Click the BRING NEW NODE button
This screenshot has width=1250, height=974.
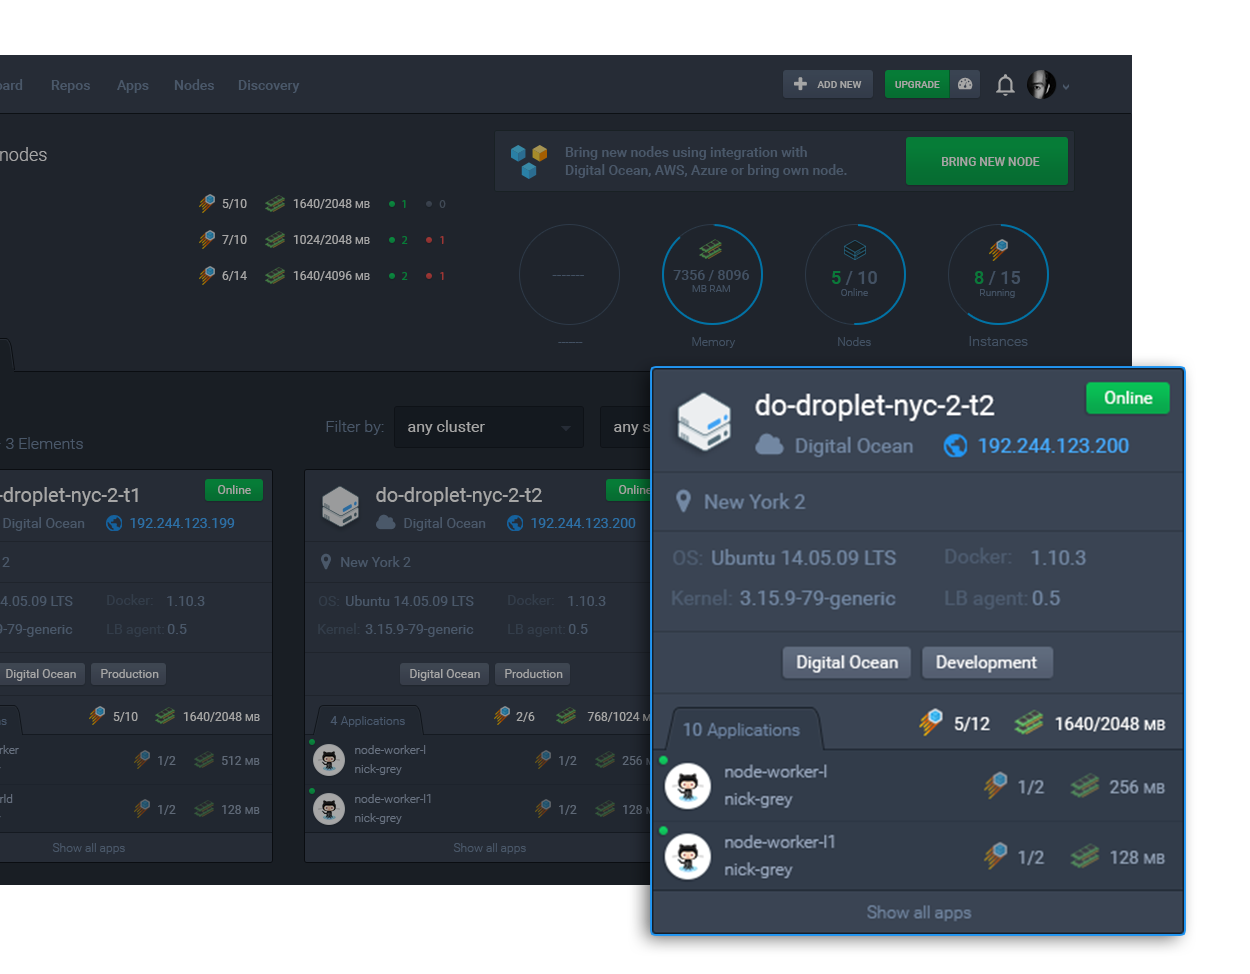pyautogui.click(x=986, y=161)
